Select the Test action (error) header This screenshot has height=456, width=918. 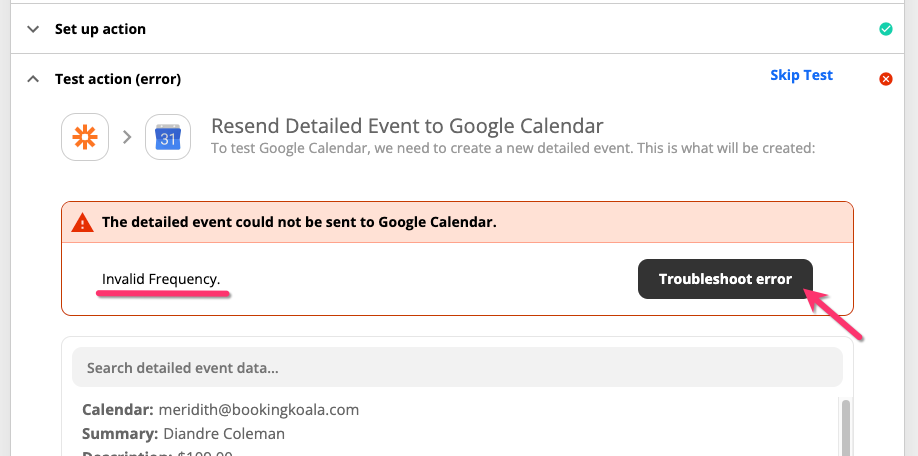pyautogui.click(x=118, y=79)
